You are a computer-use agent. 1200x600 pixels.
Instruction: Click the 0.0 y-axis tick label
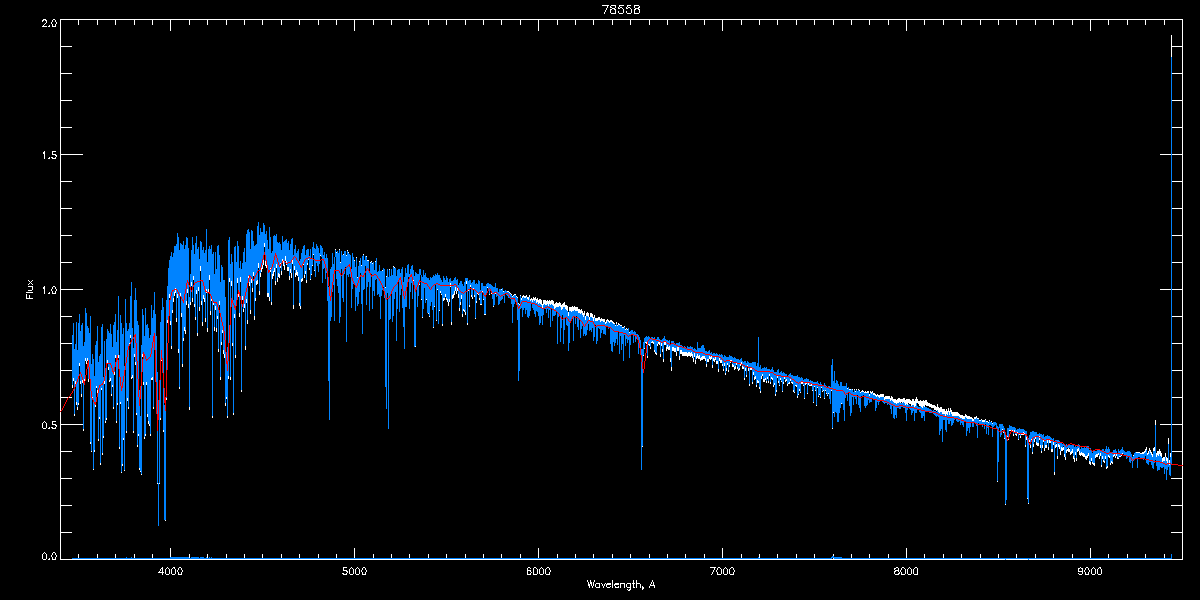pos(49,555)
